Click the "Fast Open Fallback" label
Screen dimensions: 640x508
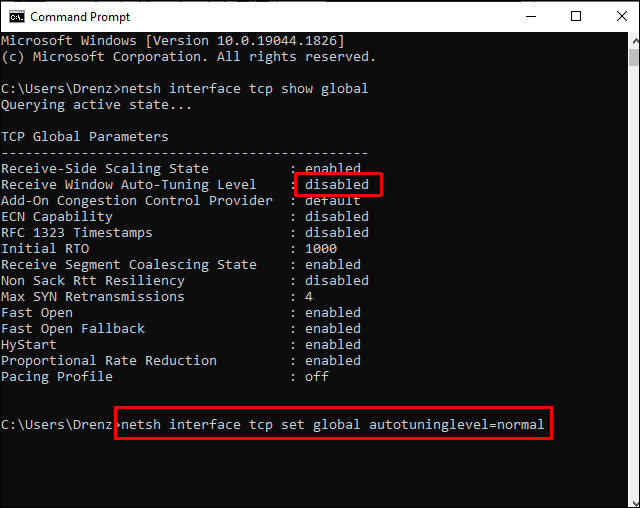click(x=73, y=329)
